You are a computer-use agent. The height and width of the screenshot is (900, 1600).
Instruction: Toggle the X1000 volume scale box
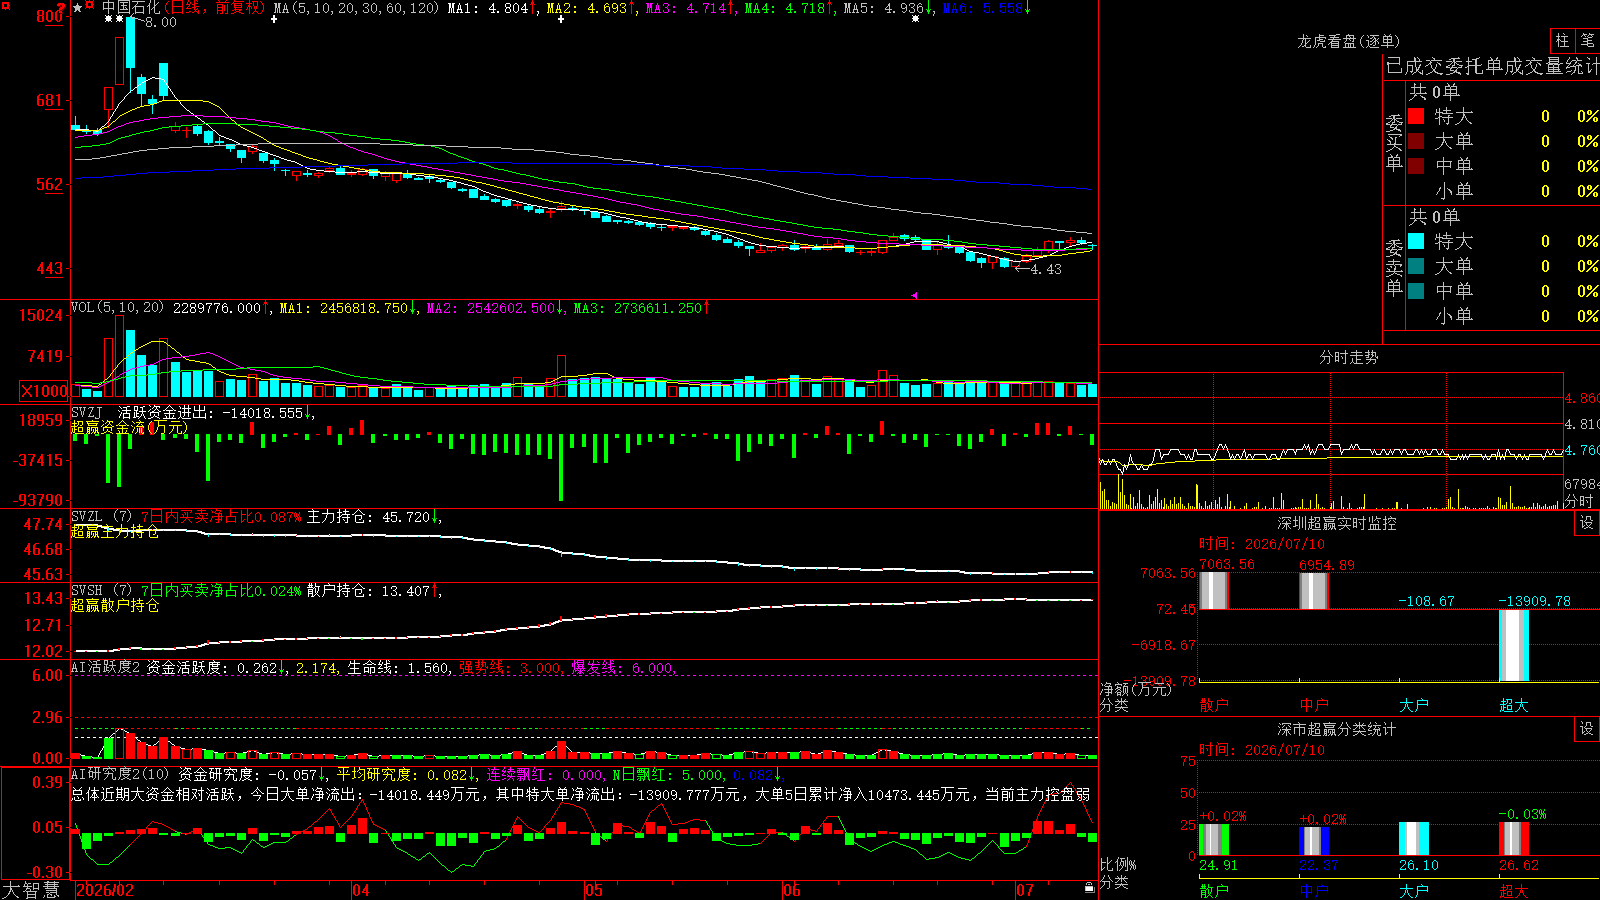(44, 391)
